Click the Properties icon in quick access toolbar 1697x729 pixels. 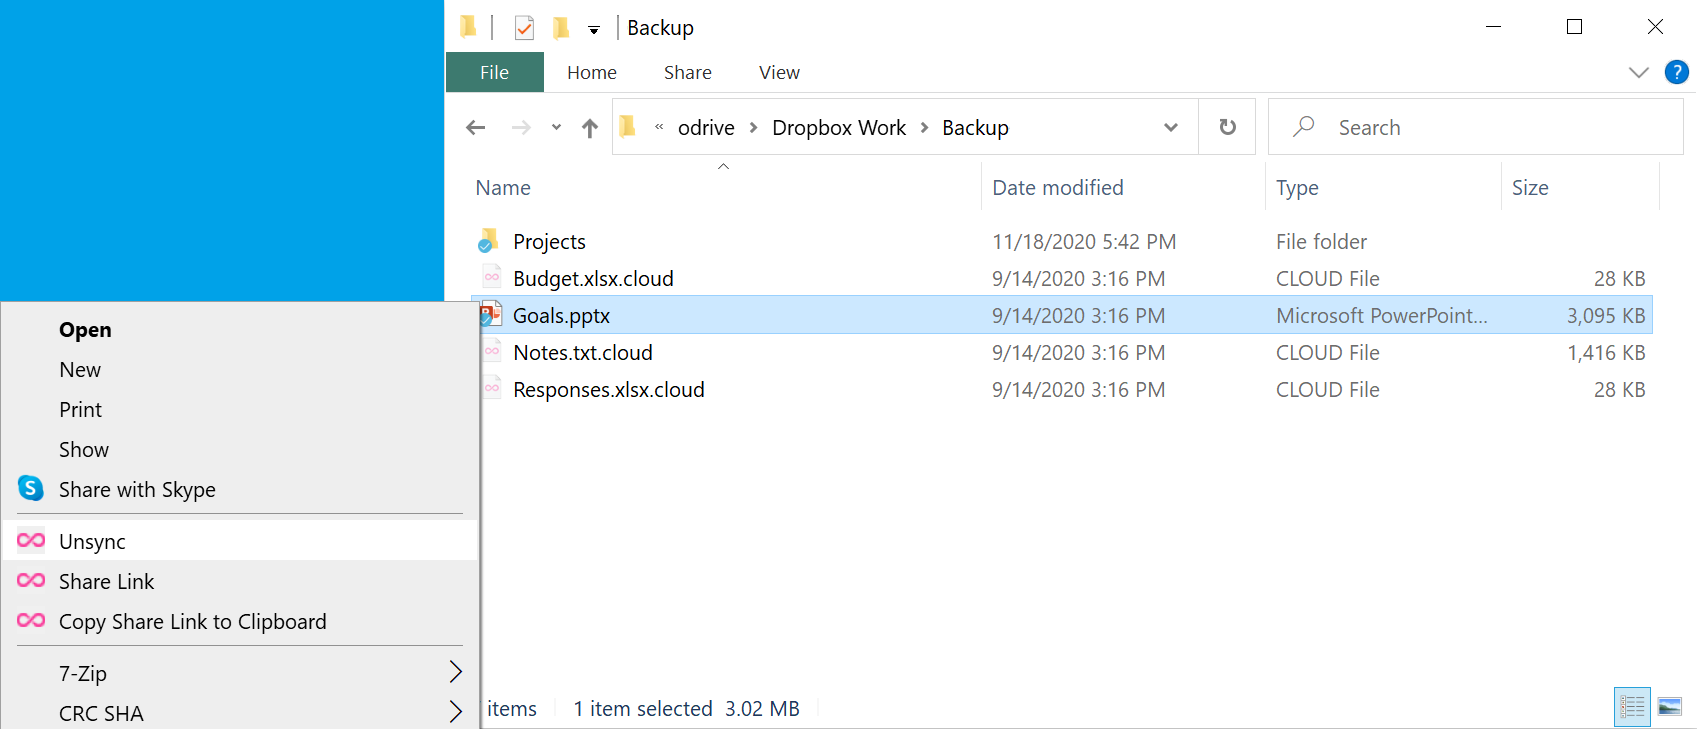(524, 28)
